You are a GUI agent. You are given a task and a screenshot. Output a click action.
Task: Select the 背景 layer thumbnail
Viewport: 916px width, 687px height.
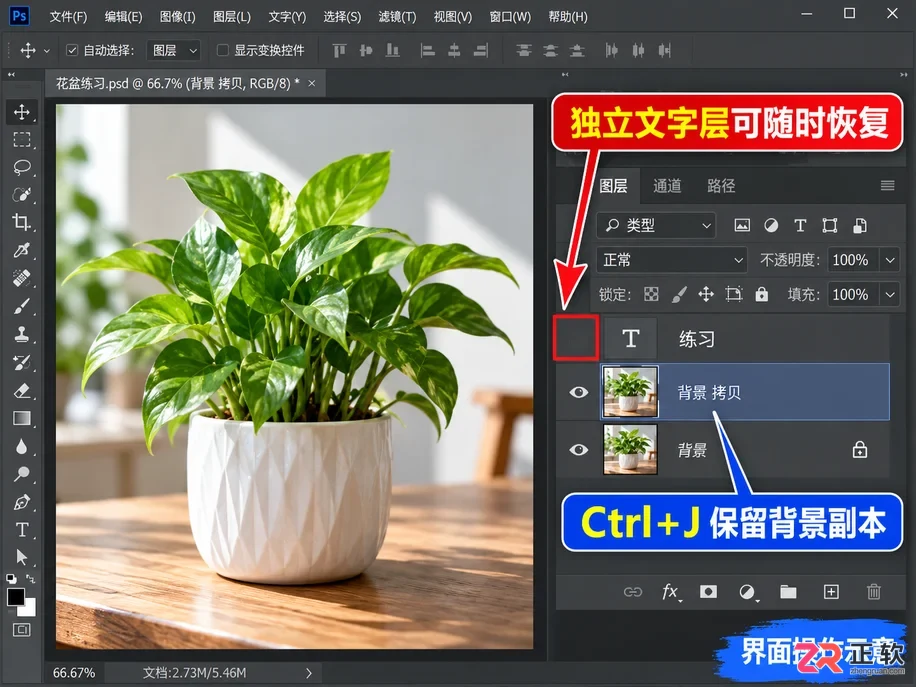[630, 450]
